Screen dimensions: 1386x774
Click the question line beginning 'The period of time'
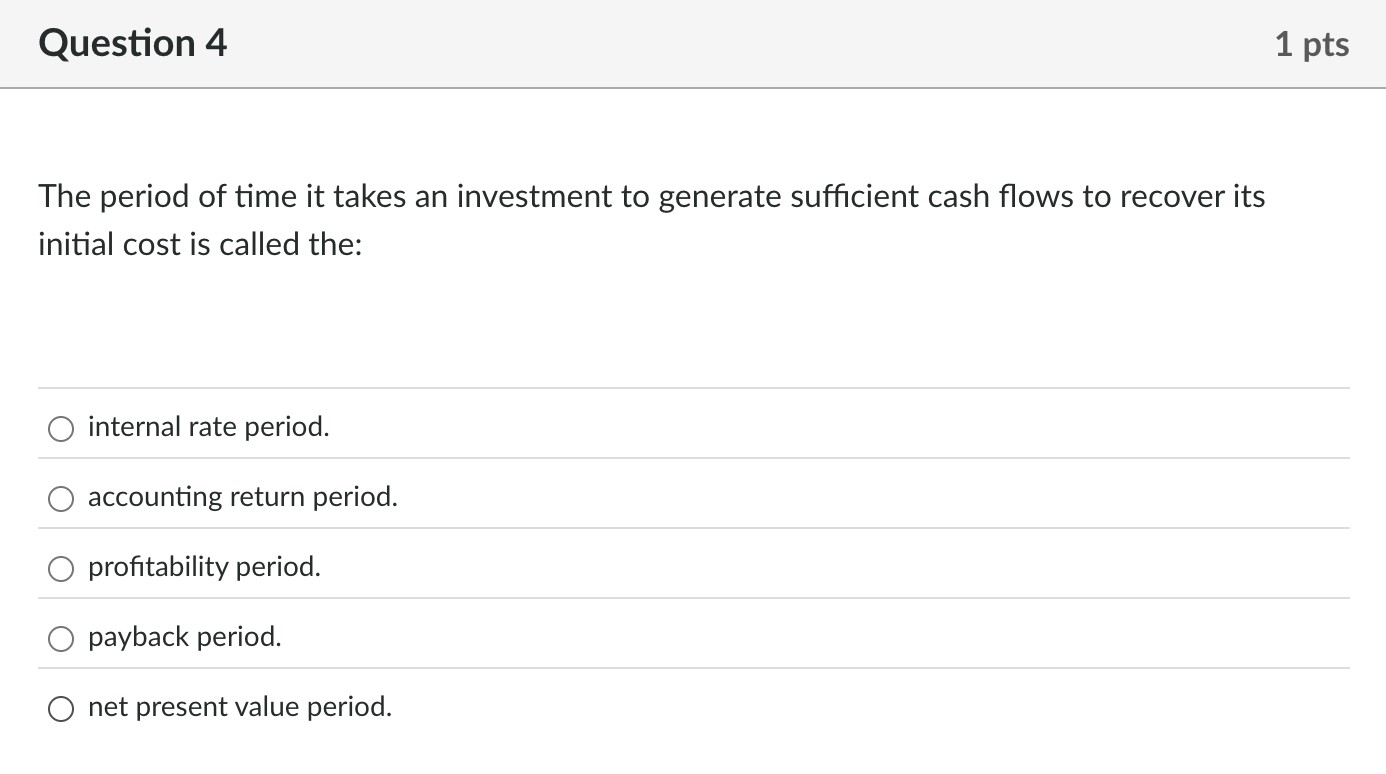tap(651, 197)
